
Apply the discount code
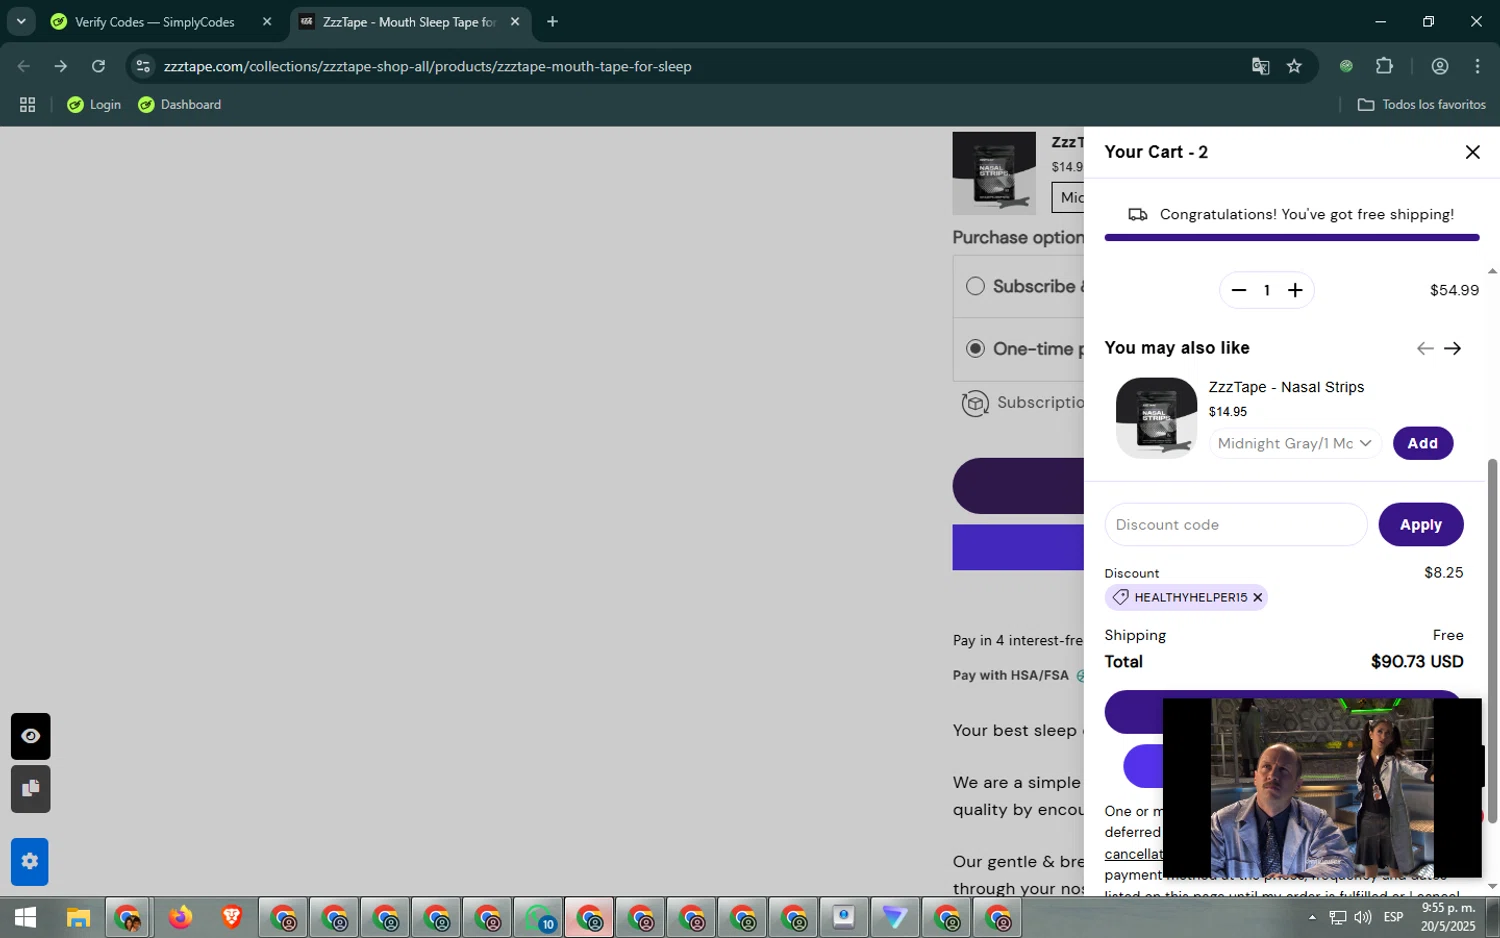tap(1420, 525)
